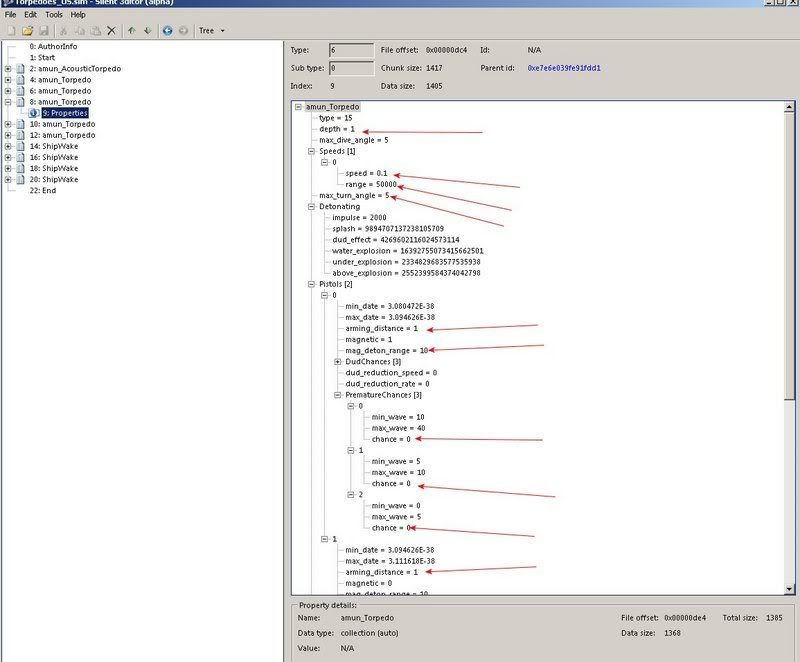Viewport: 800px width, 662px height.
Task: Open a file with the folder icon
Action: 28,31
